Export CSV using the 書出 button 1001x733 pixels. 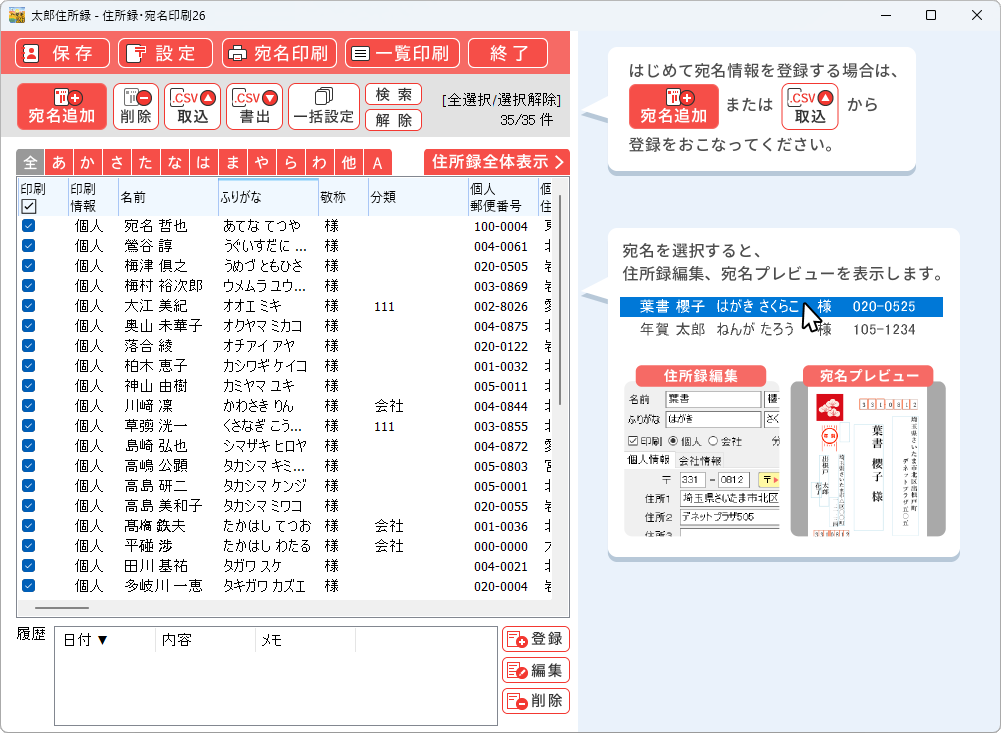(x=255, y=106)
